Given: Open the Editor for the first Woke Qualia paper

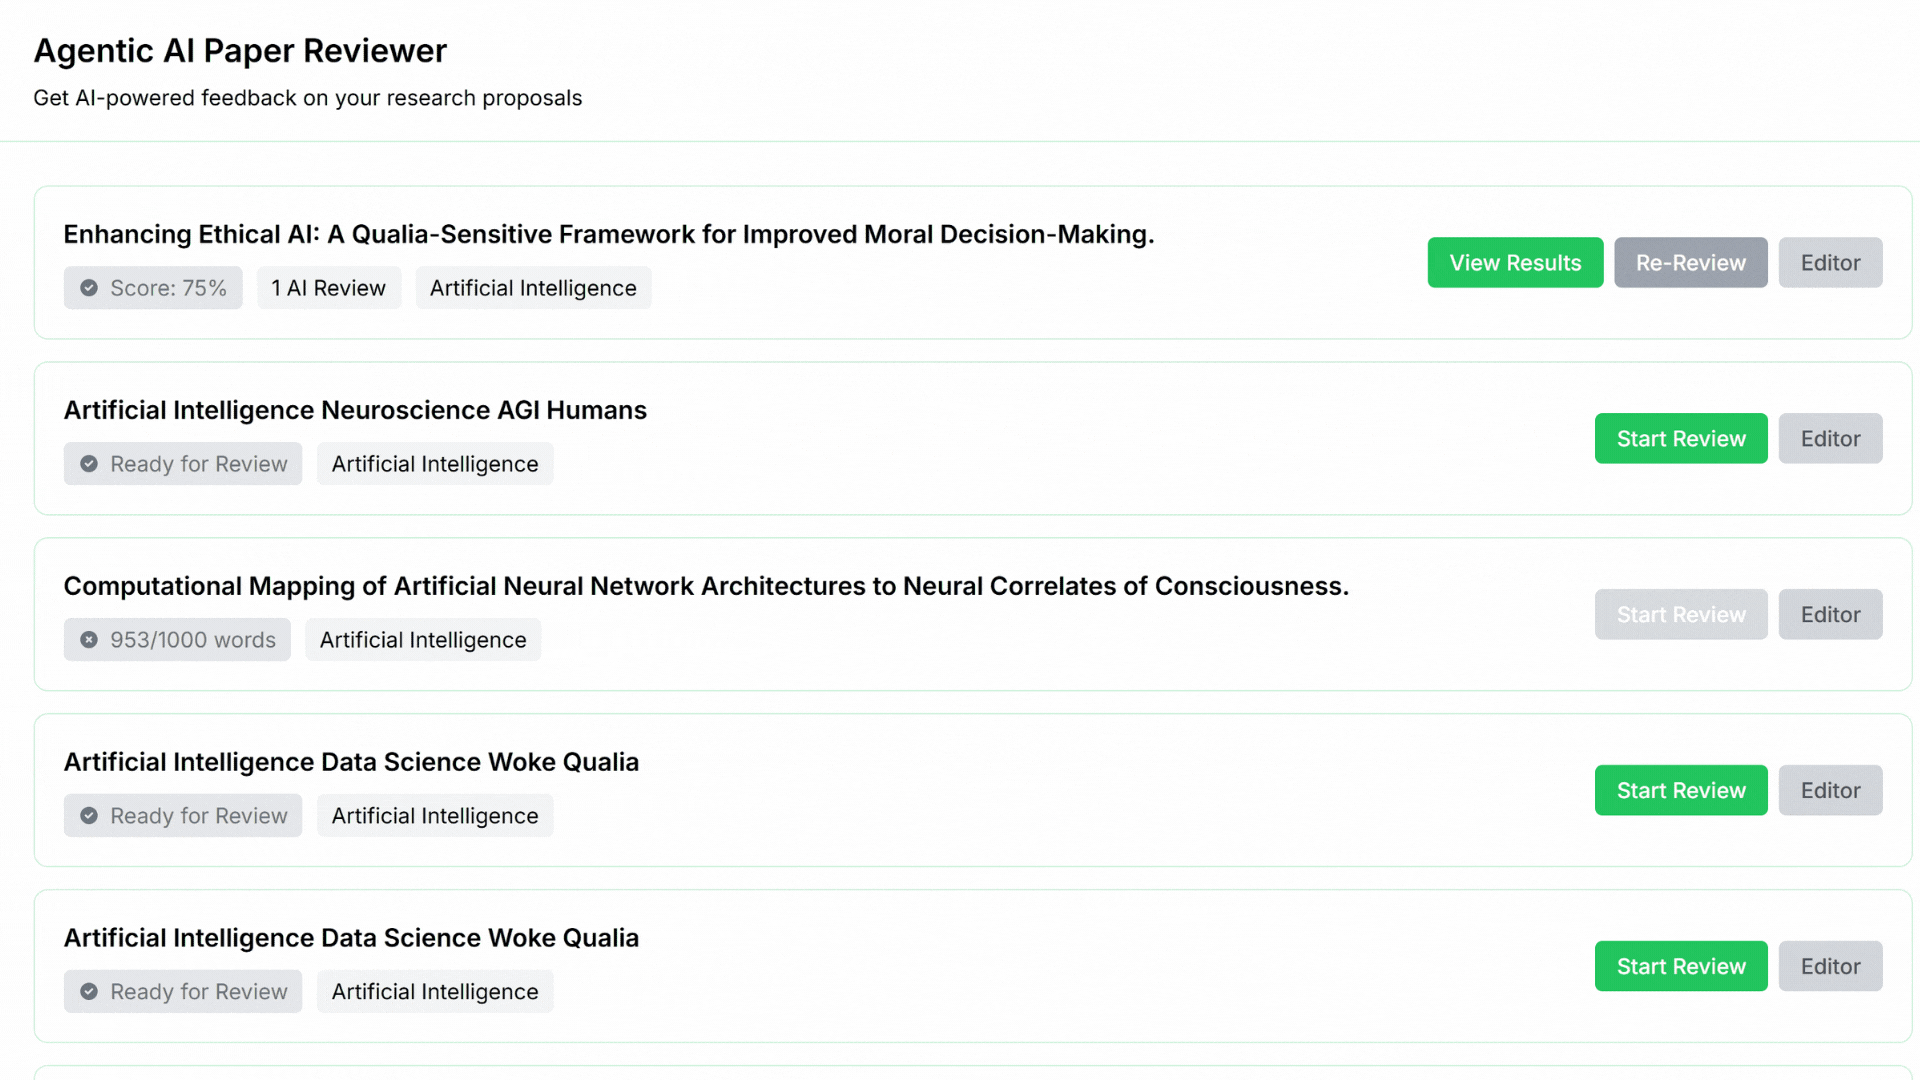Looking at the screenshot, I should tap(1830, 790).
